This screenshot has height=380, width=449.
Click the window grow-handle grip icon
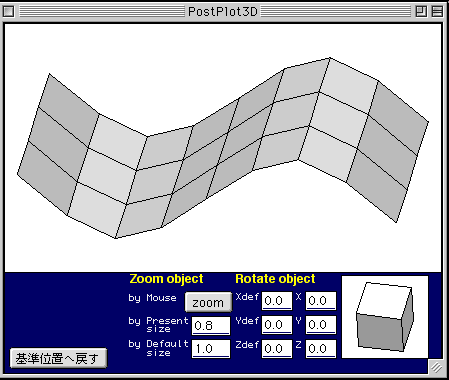[x=436, y=367]
